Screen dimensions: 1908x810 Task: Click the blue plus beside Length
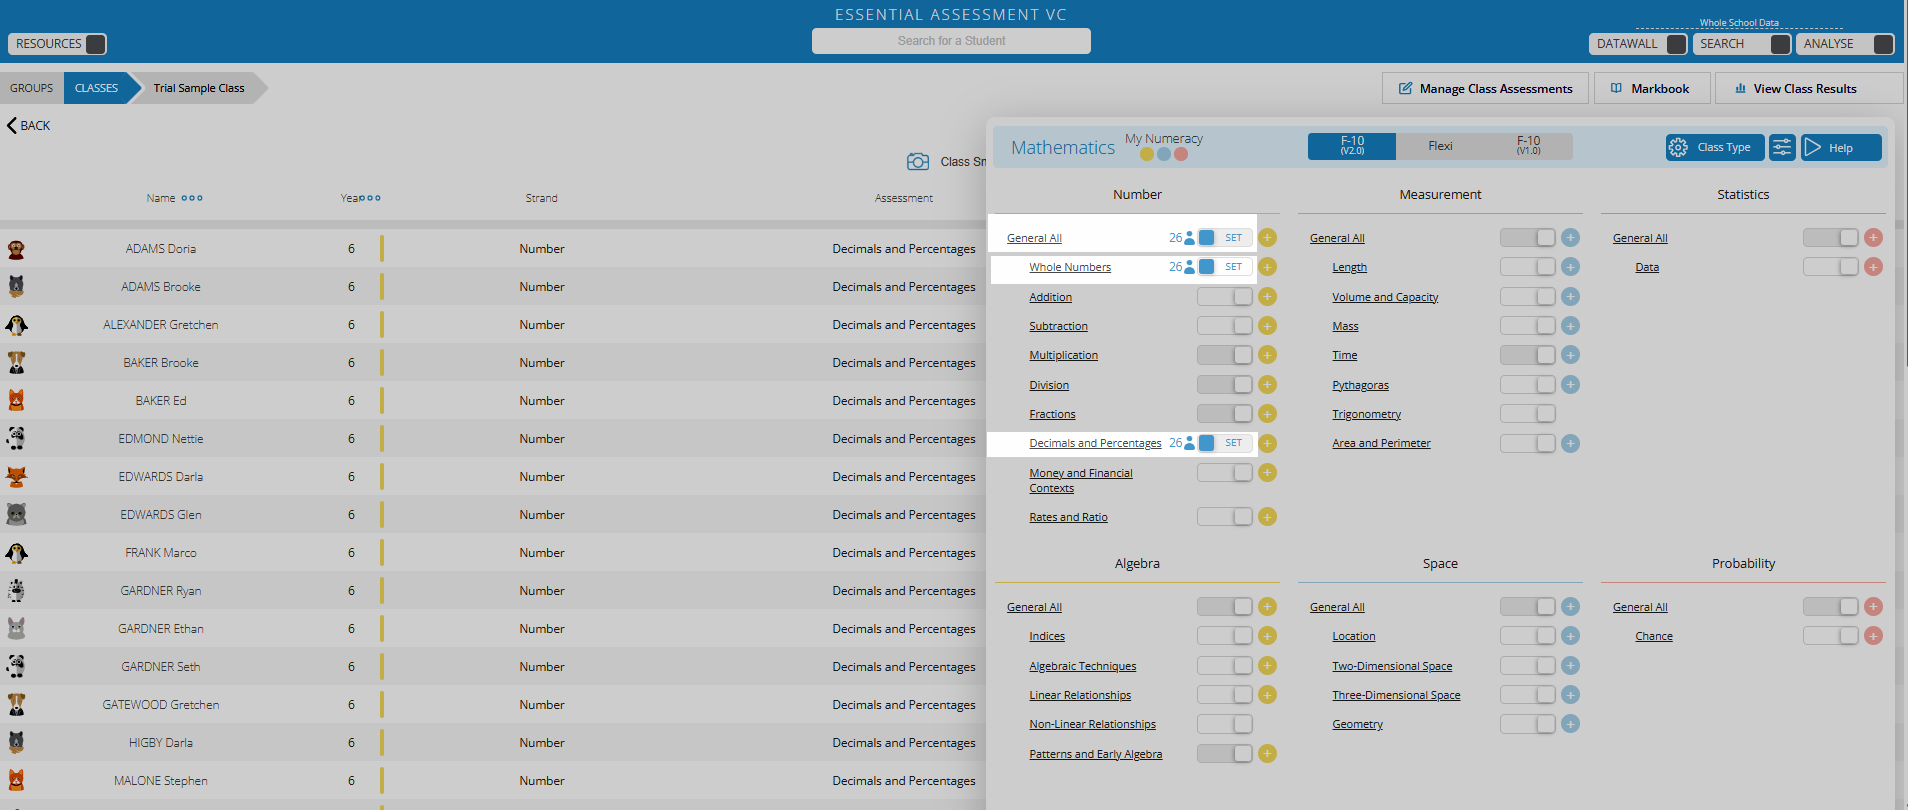[x=1570, y=267]
